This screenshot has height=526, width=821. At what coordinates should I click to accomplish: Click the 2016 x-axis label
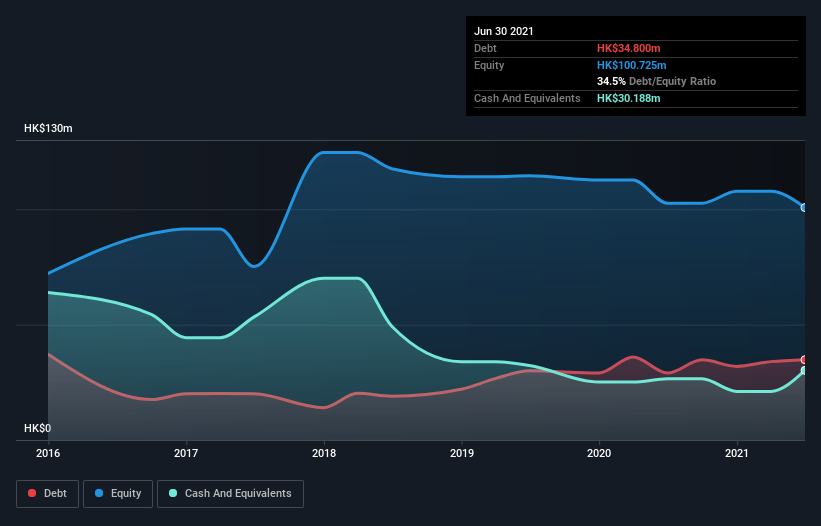click(48, 453)
